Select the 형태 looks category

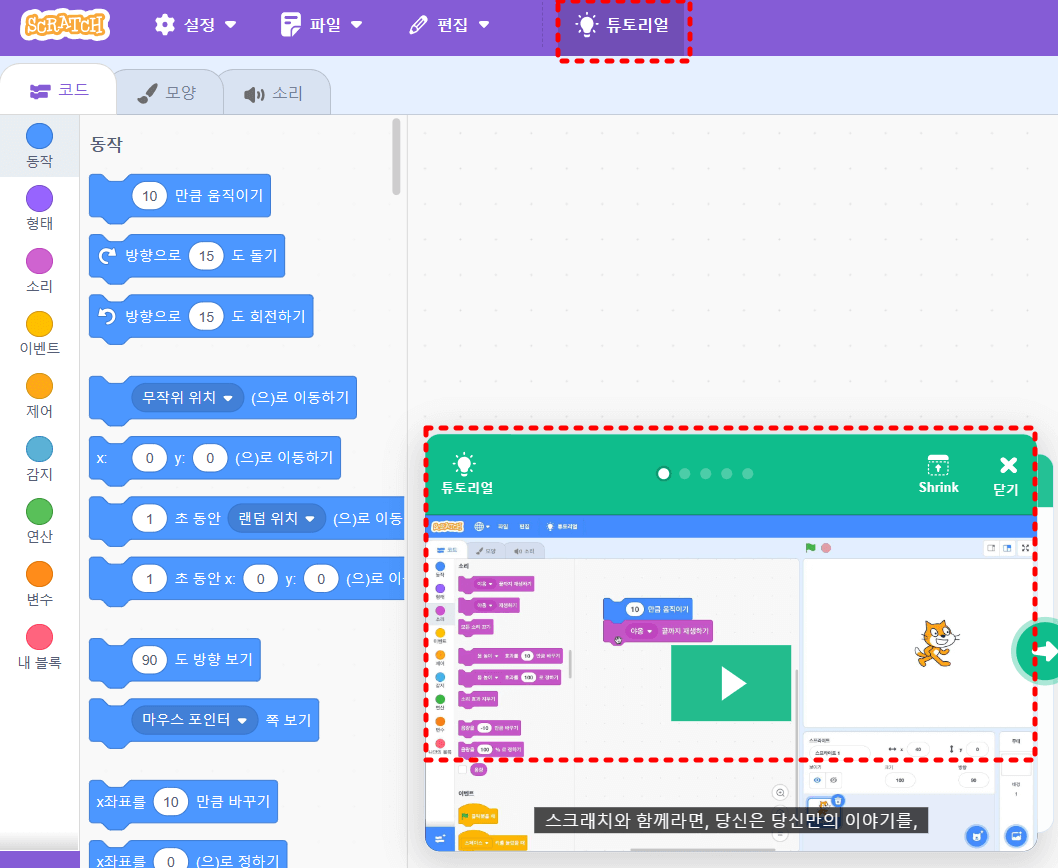coord(39,208)
